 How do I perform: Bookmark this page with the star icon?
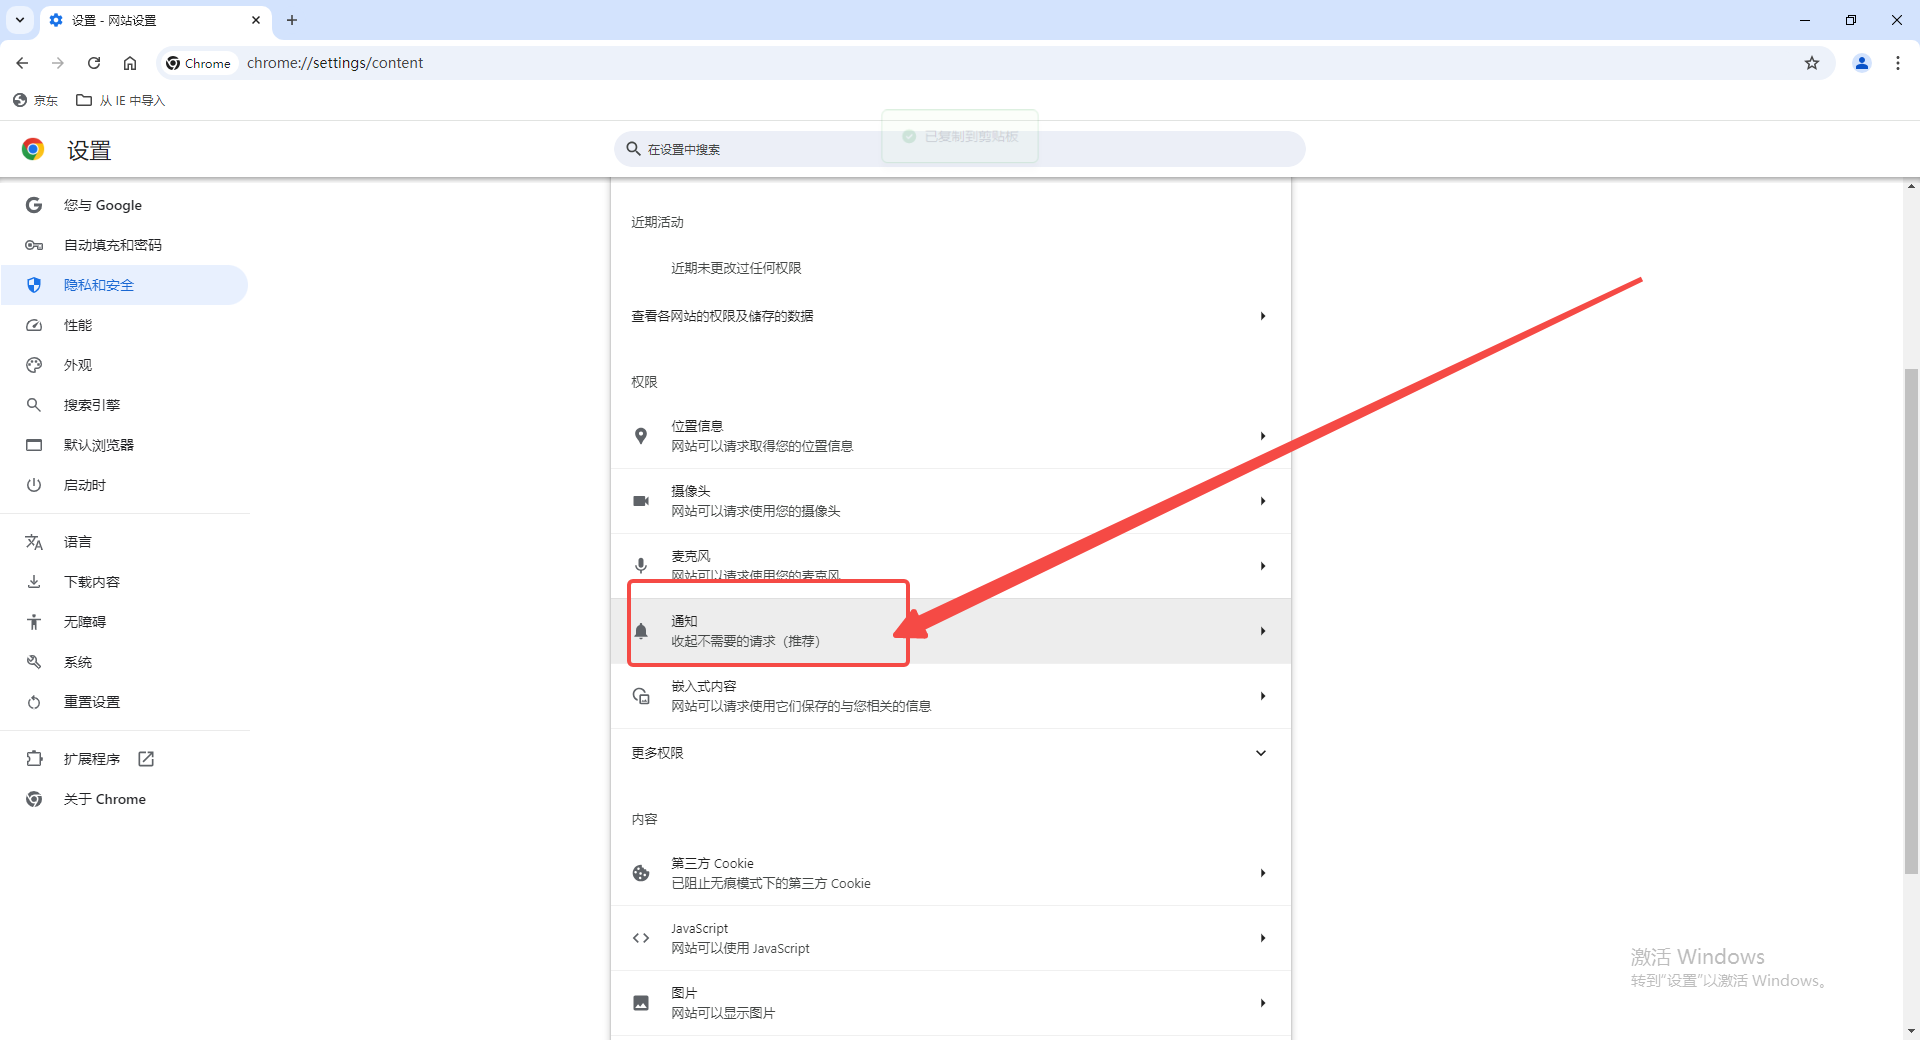click(x=1812, y=63)
